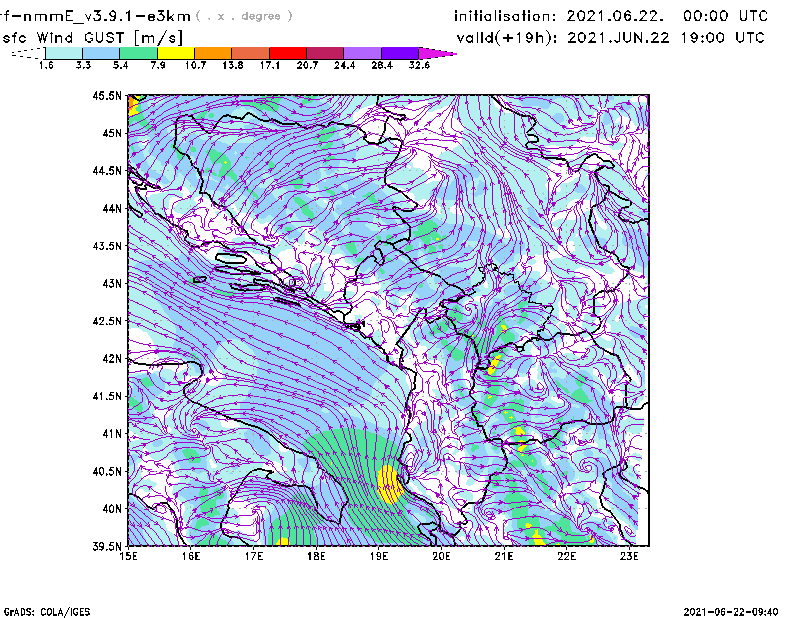Click the 42.5N latitude label
Screen dimensions: 800x618
click(x=107, y=321)
